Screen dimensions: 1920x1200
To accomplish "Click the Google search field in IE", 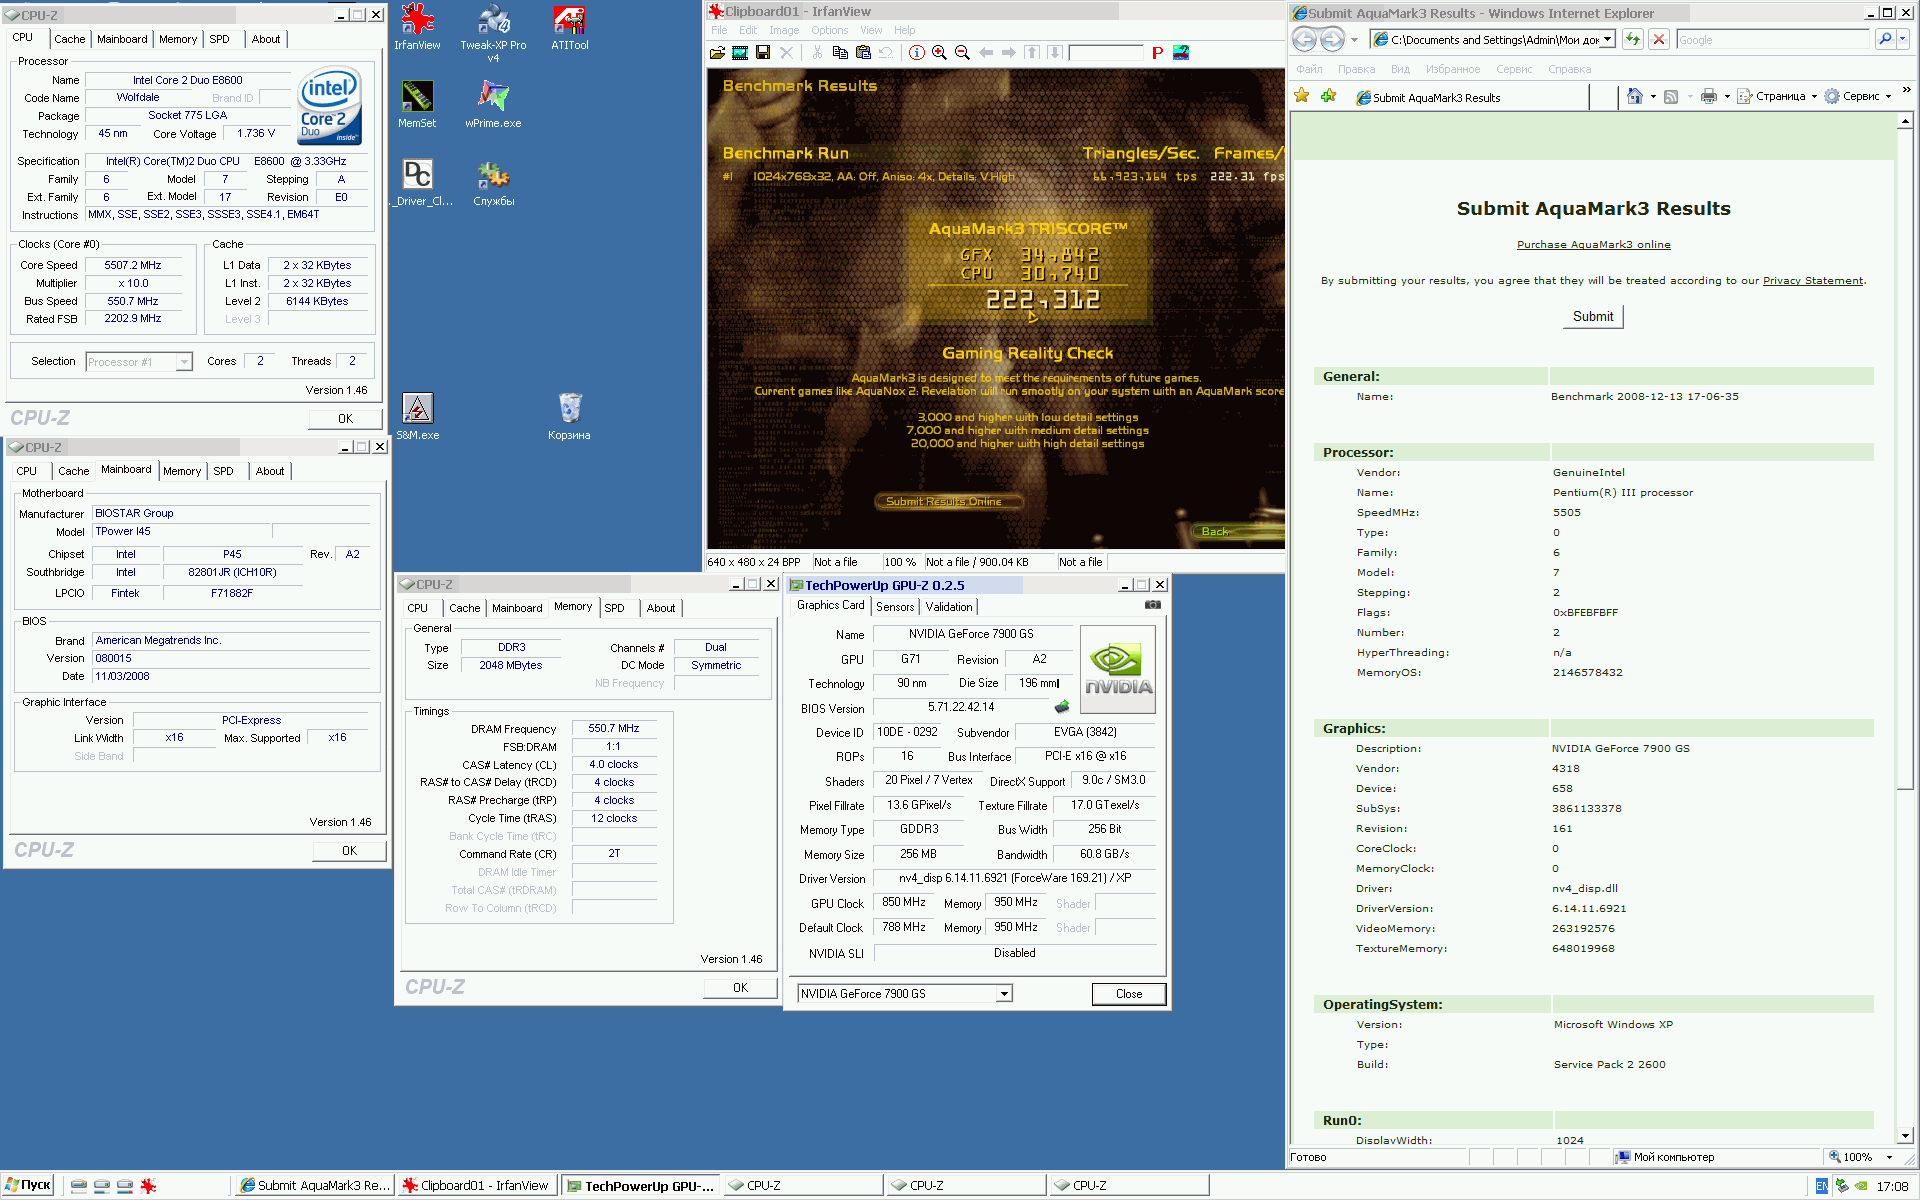I will click(1772, 40).
